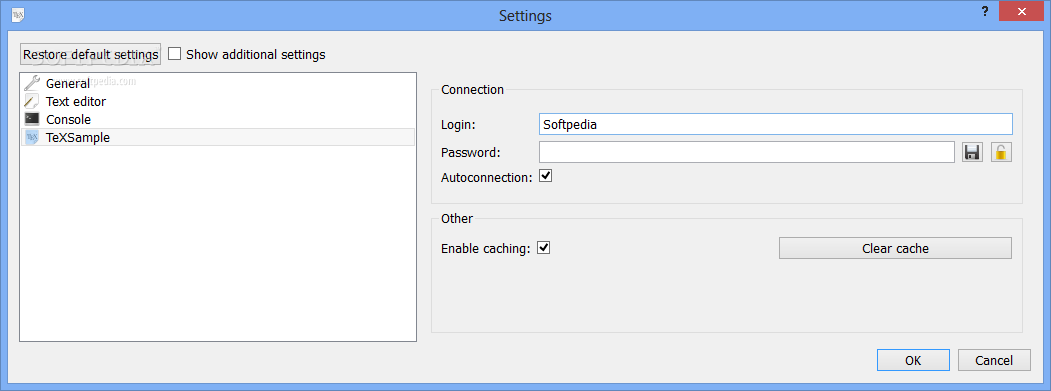Image resolution: width=1051 pixels, height=391 pixels.
Task: Click the Clear cache button
Action: 895,248
